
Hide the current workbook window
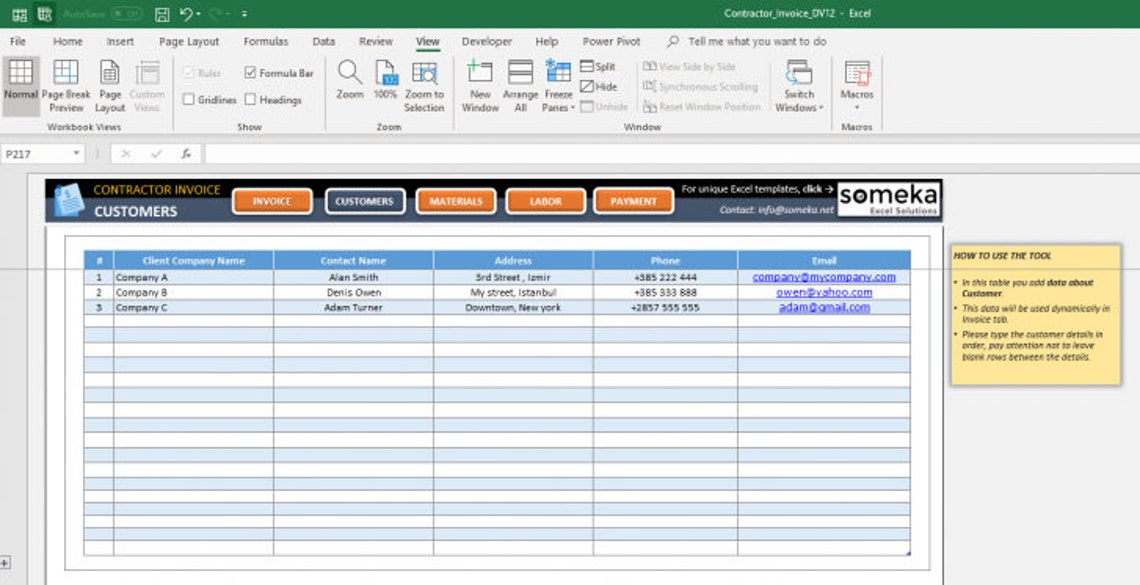pyautogui.click(x=595, y=86)
